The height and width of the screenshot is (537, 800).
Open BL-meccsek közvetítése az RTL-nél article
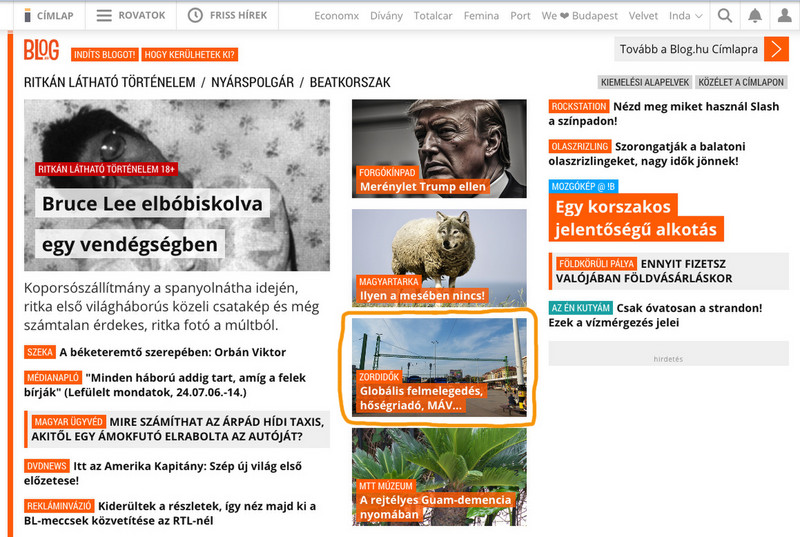tap(170, 514)
